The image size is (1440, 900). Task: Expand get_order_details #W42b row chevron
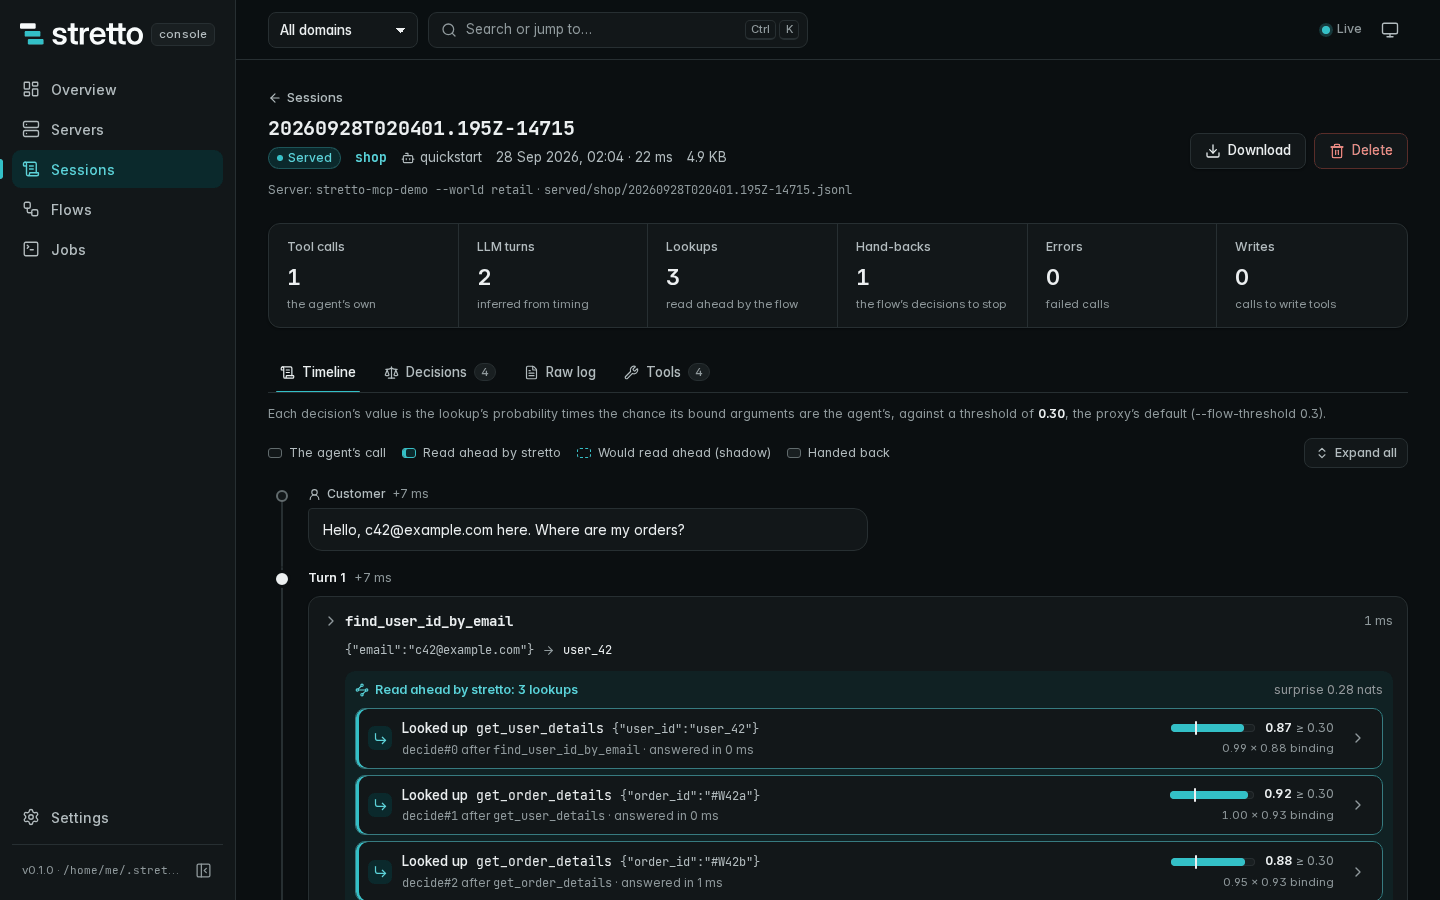[x=1357, y=872]
